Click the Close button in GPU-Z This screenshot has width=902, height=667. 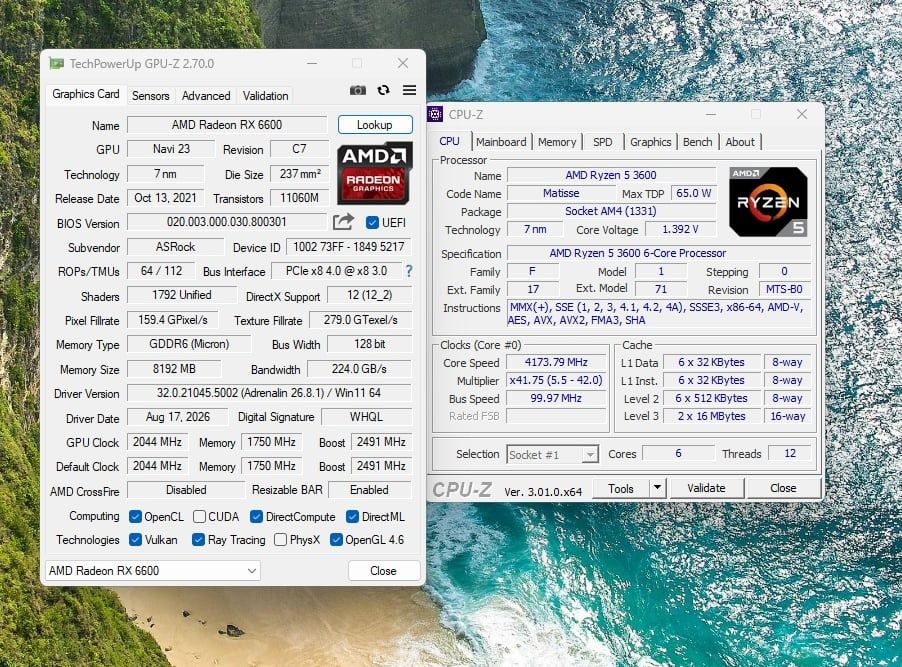pos(384,571)
